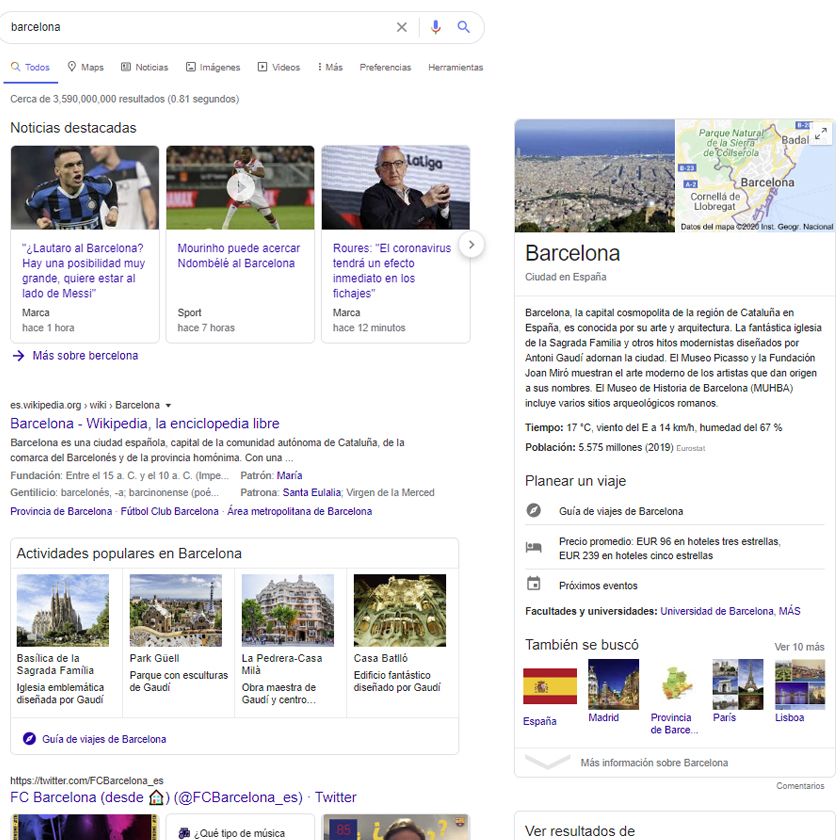Open Universidad de Barcelona link
The width and height of the screenshot is (840, 840).
coord(717,611)
